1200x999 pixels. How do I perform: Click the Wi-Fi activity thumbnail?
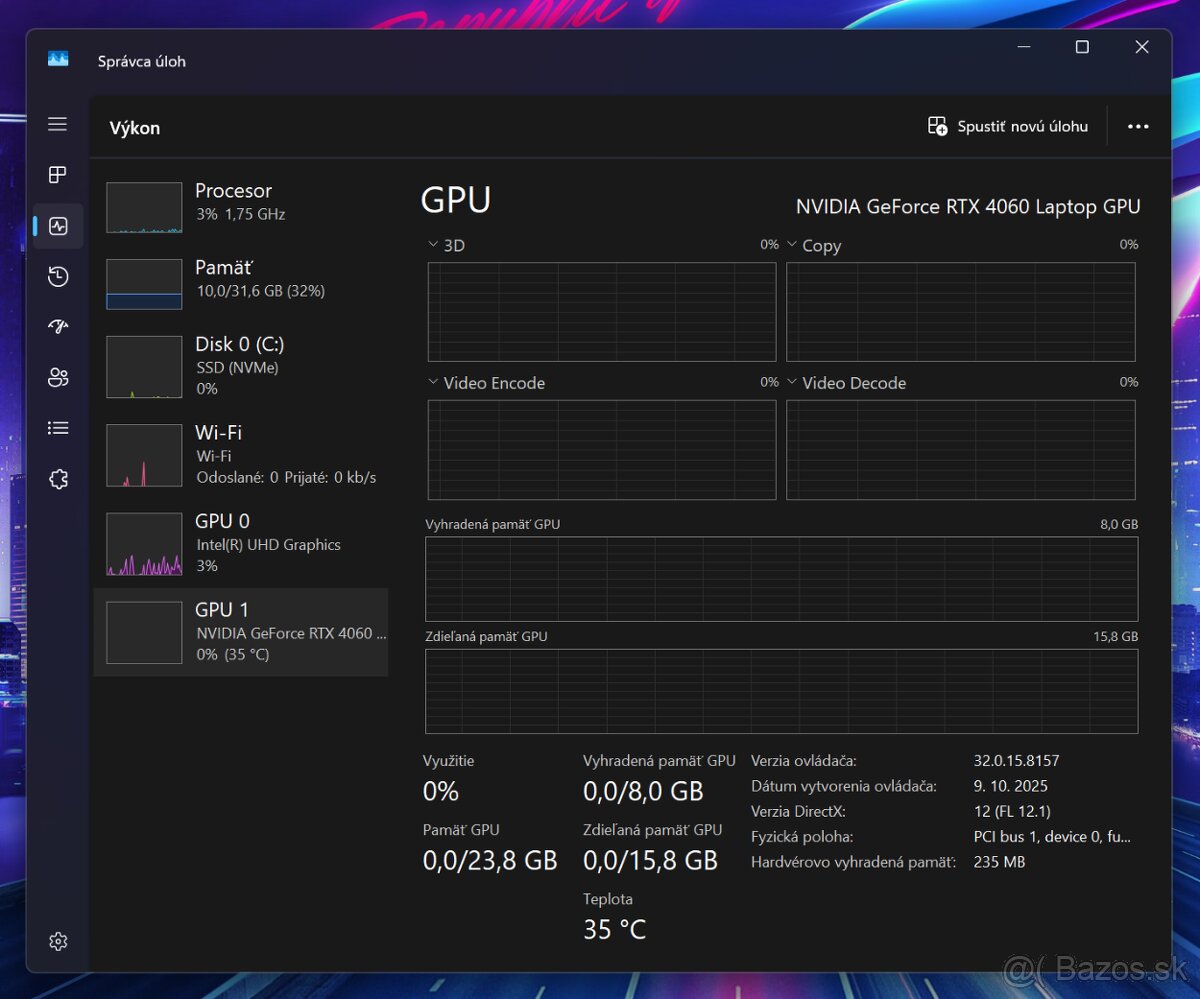click(x=143, y=454)
